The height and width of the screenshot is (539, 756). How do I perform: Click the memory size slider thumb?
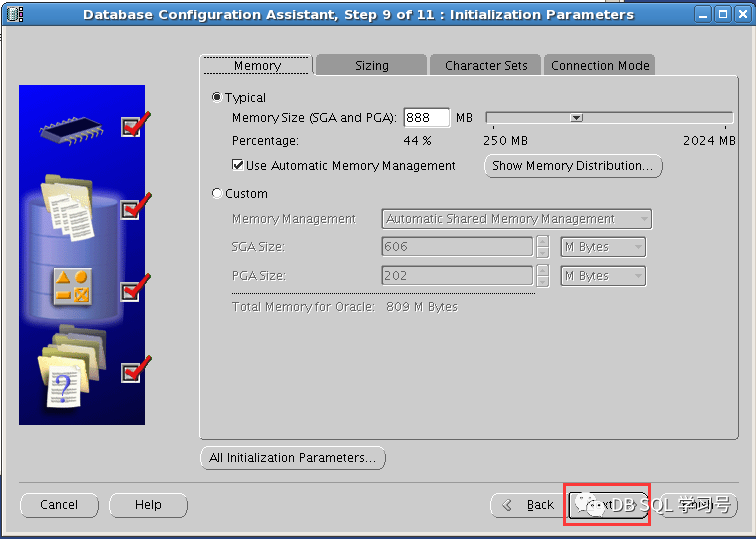pos(577,118)
